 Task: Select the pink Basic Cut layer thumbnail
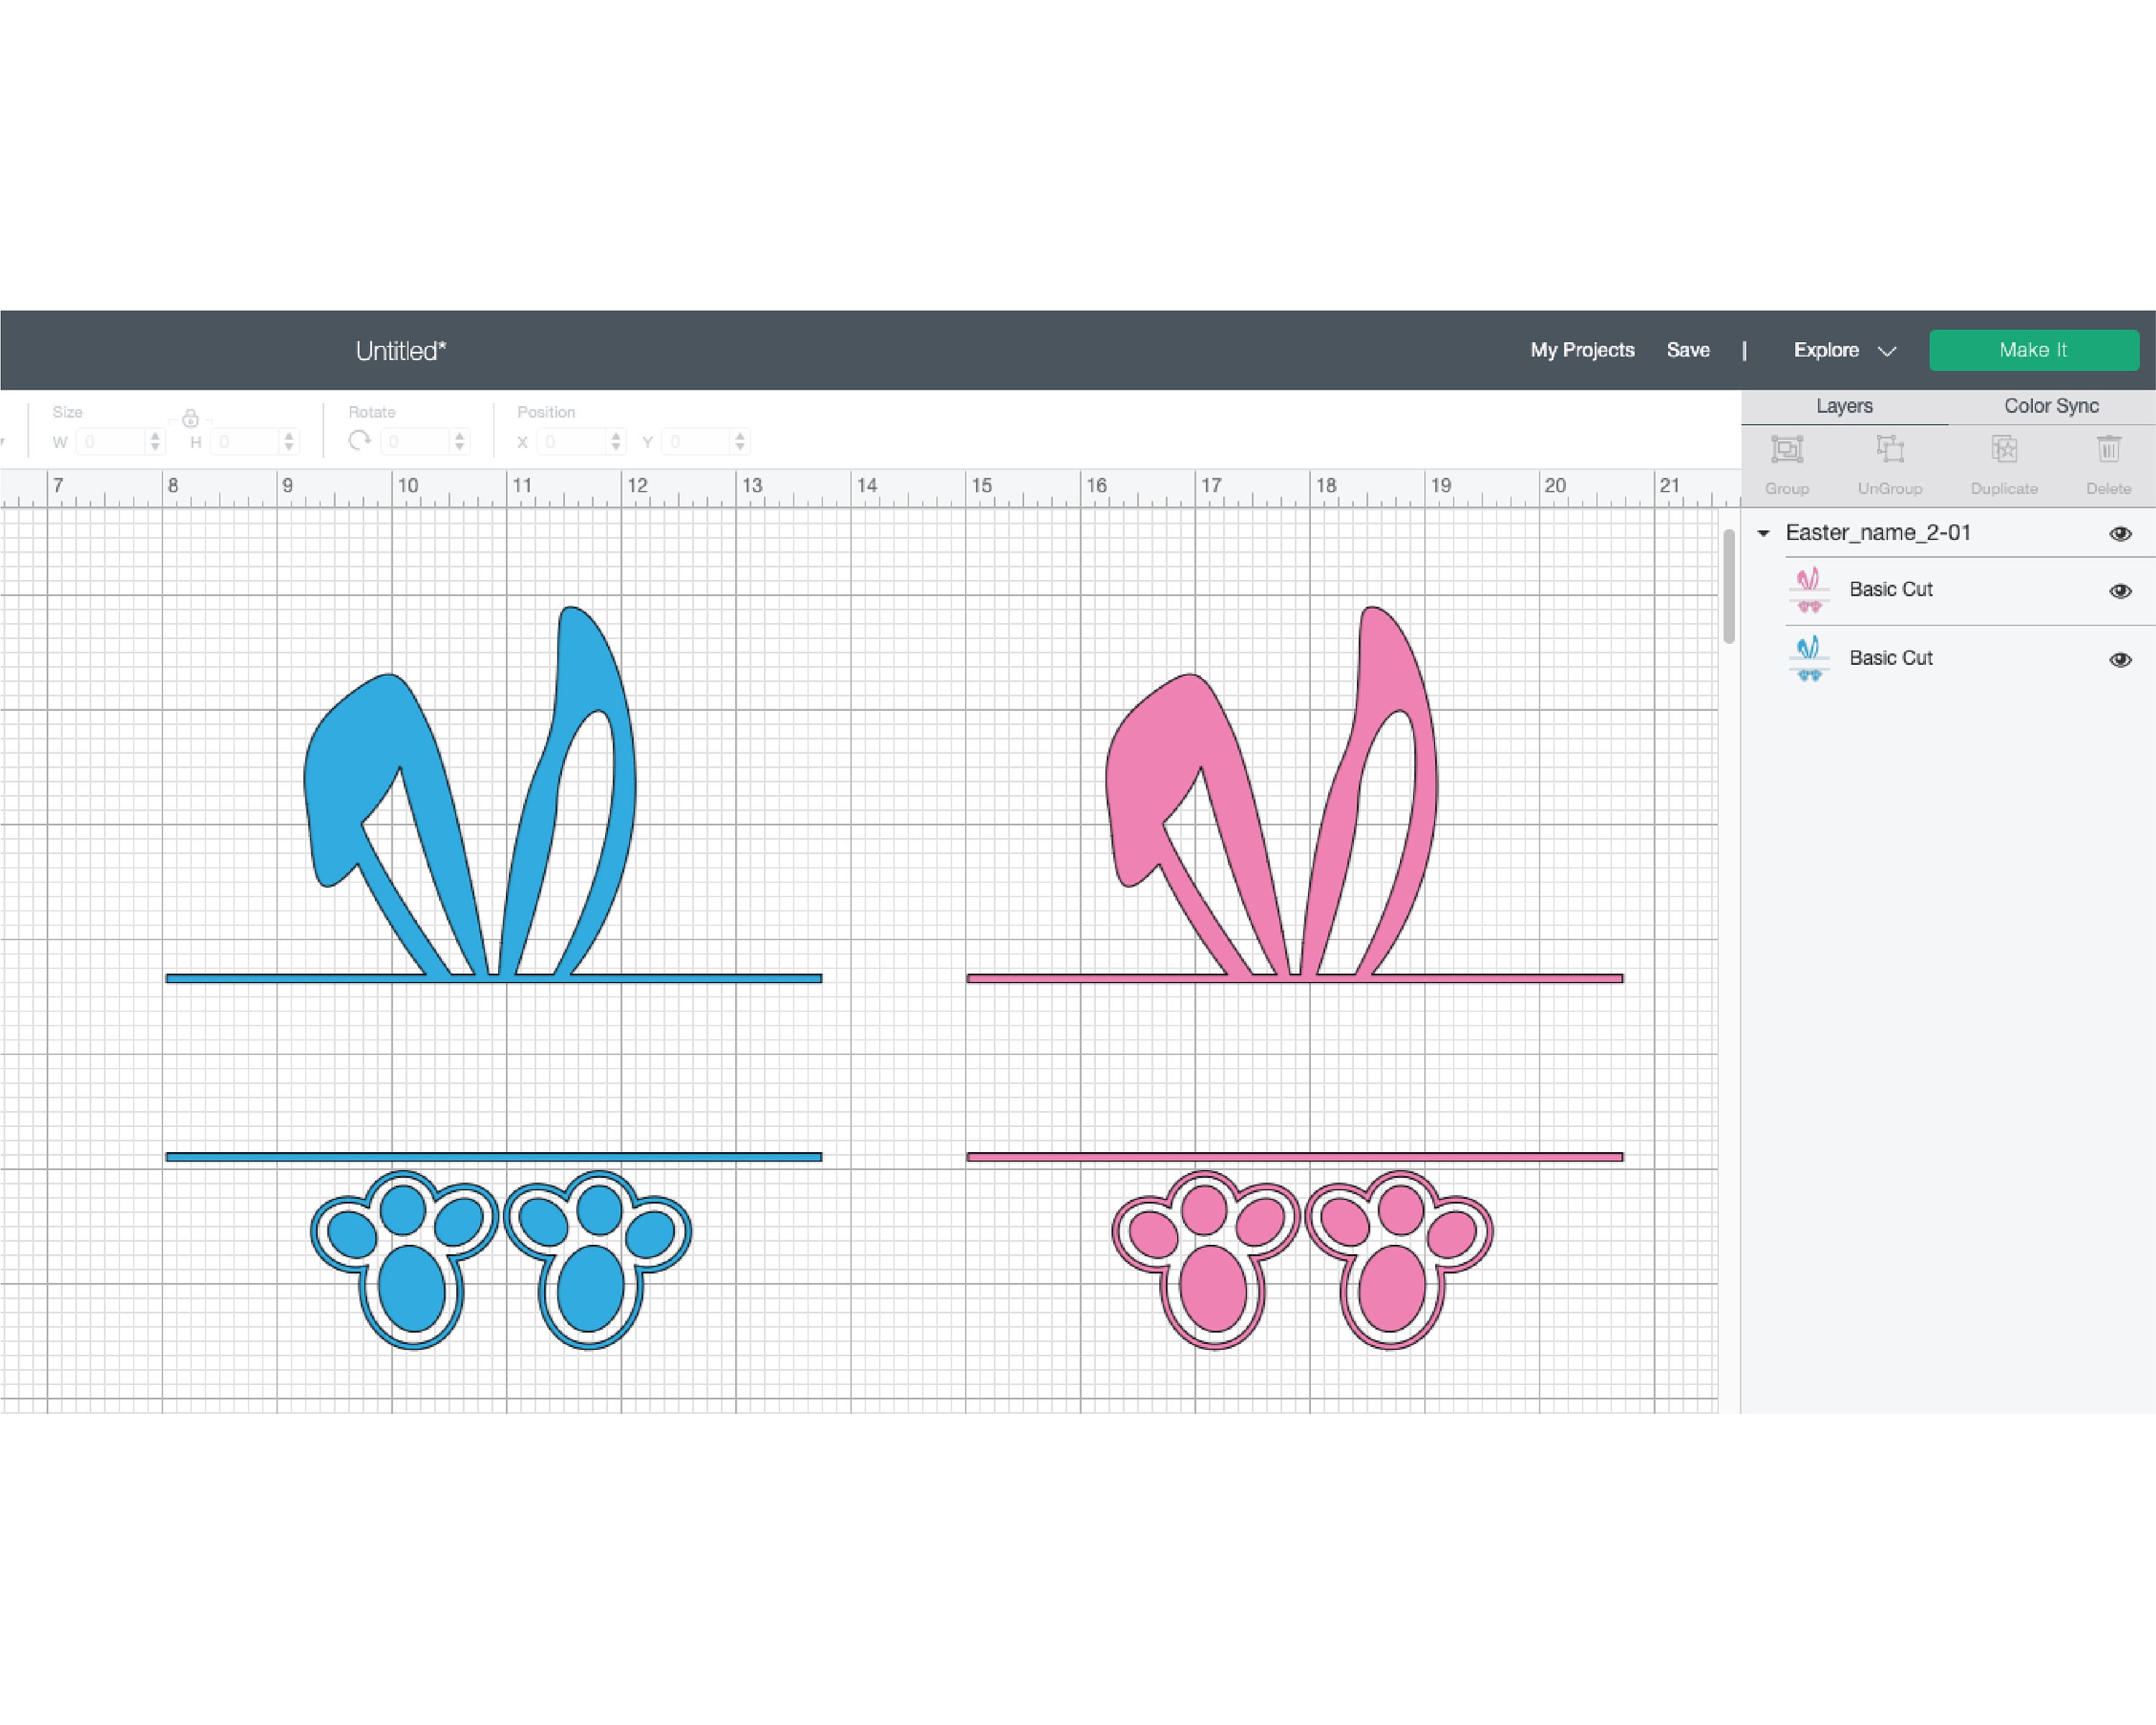[1810, 589]
